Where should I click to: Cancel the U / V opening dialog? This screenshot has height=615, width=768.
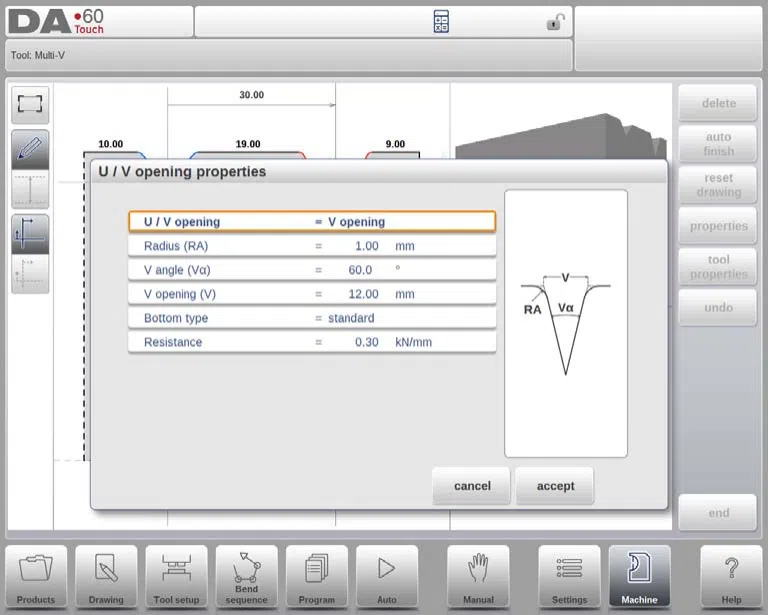[x=472, y=486]
